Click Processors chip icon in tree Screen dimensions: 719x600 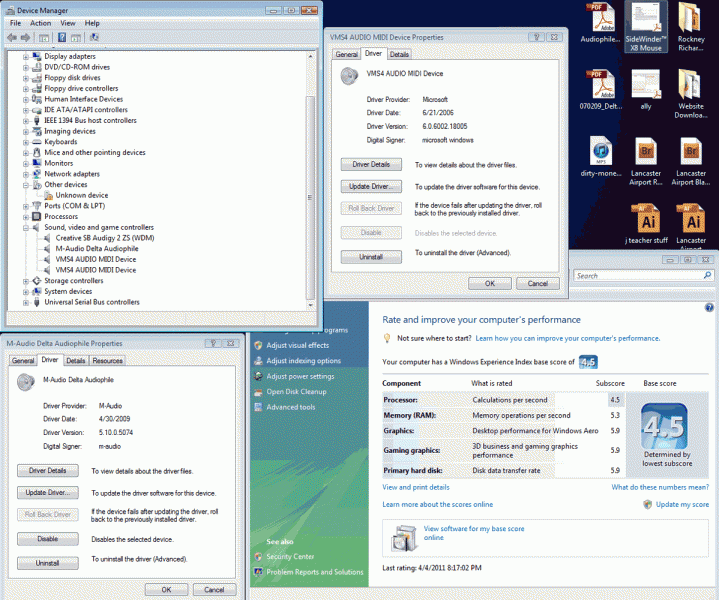37,217
